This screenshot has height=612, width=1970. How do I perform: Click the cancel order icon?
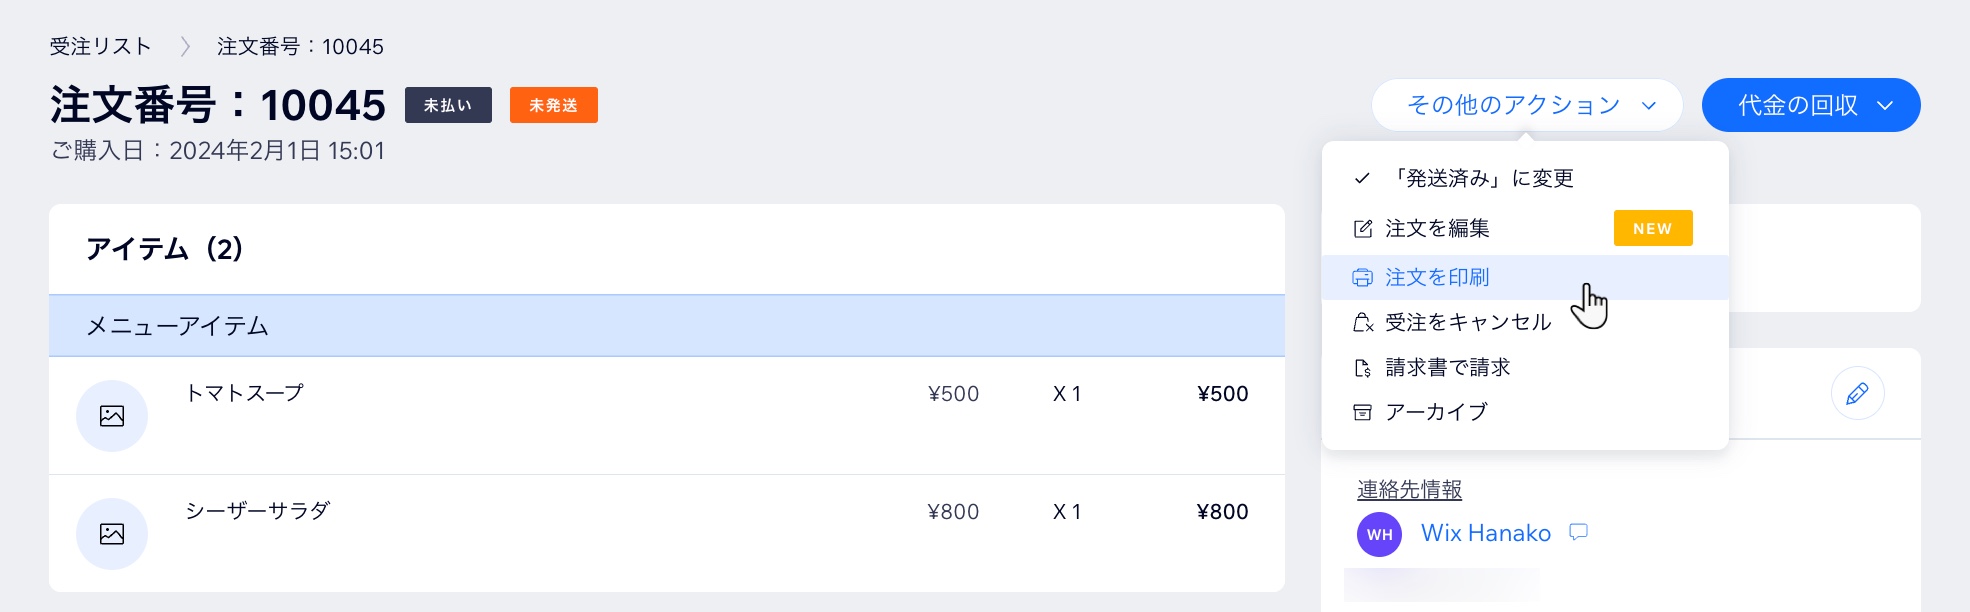1362,323
